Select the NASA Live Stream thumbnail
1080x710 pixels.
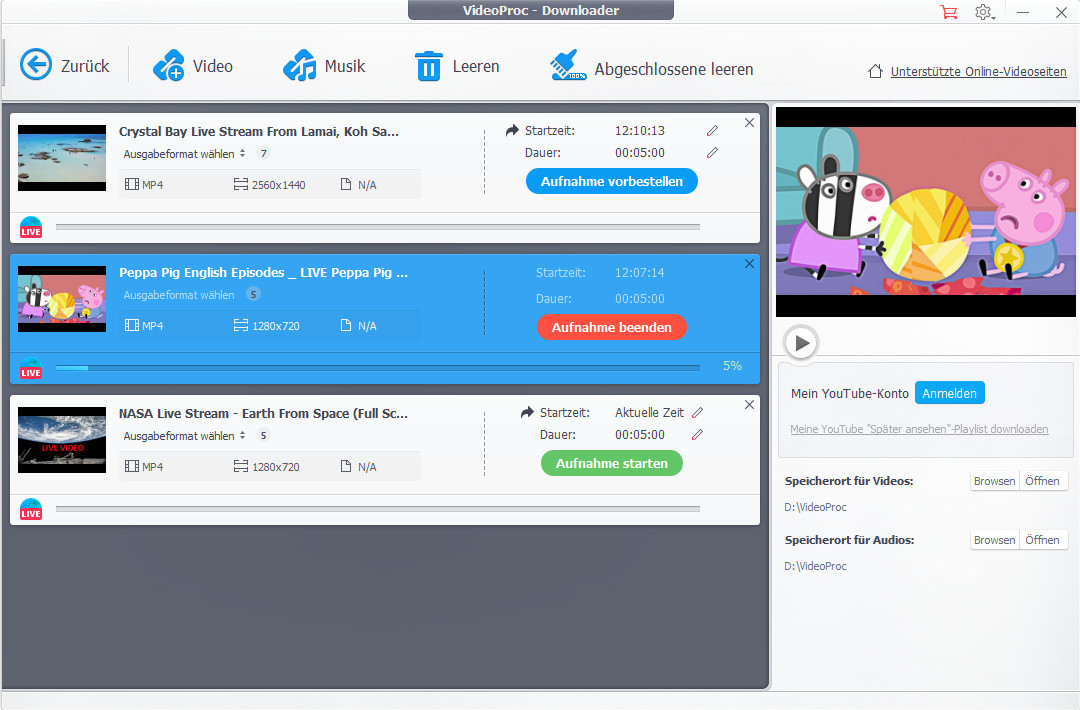click(x=62, y=440)
